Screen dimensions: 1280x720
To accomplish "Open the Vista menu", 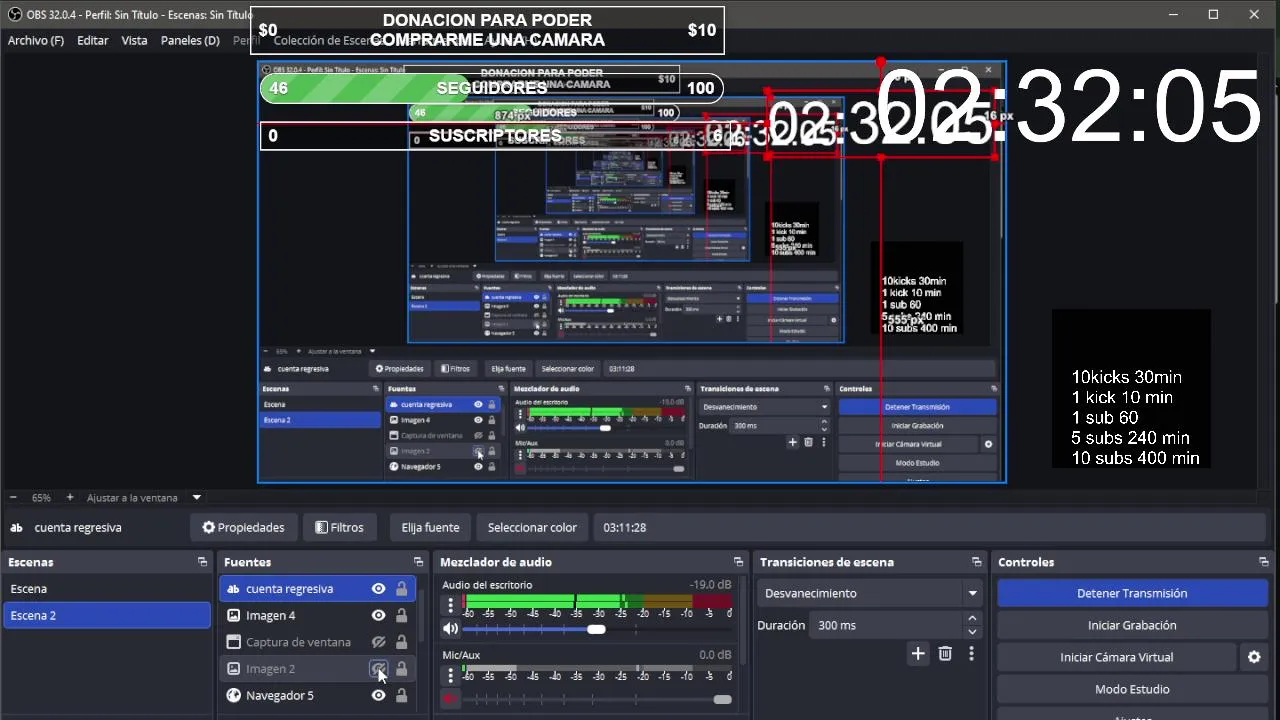I will click(x=134, y=41).
